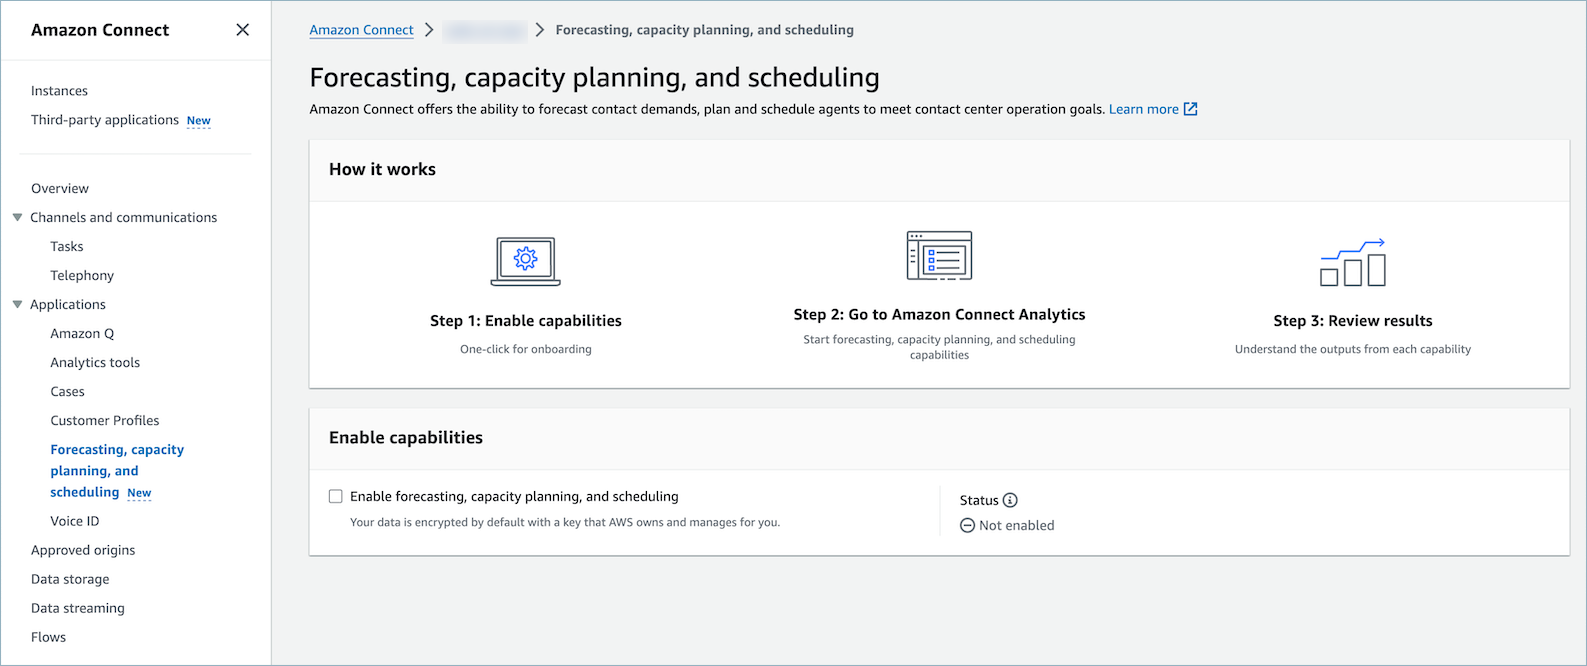Enable forecasting, capacity planning, and scheduling
The image size is (1587, 666).
pyautogui.click(x=336, y=495)
